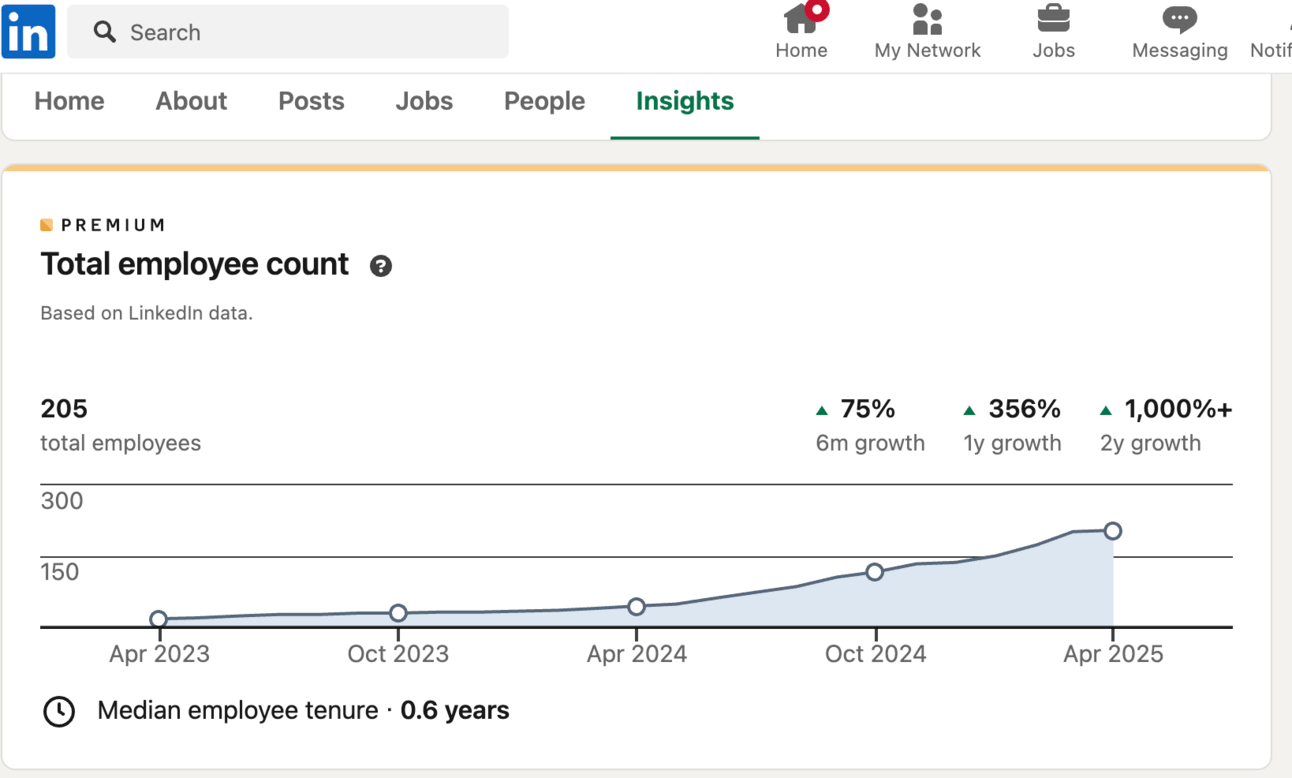Click the search magnifying glass icon
Screen dimensions: 1292x778
(104, 32)
